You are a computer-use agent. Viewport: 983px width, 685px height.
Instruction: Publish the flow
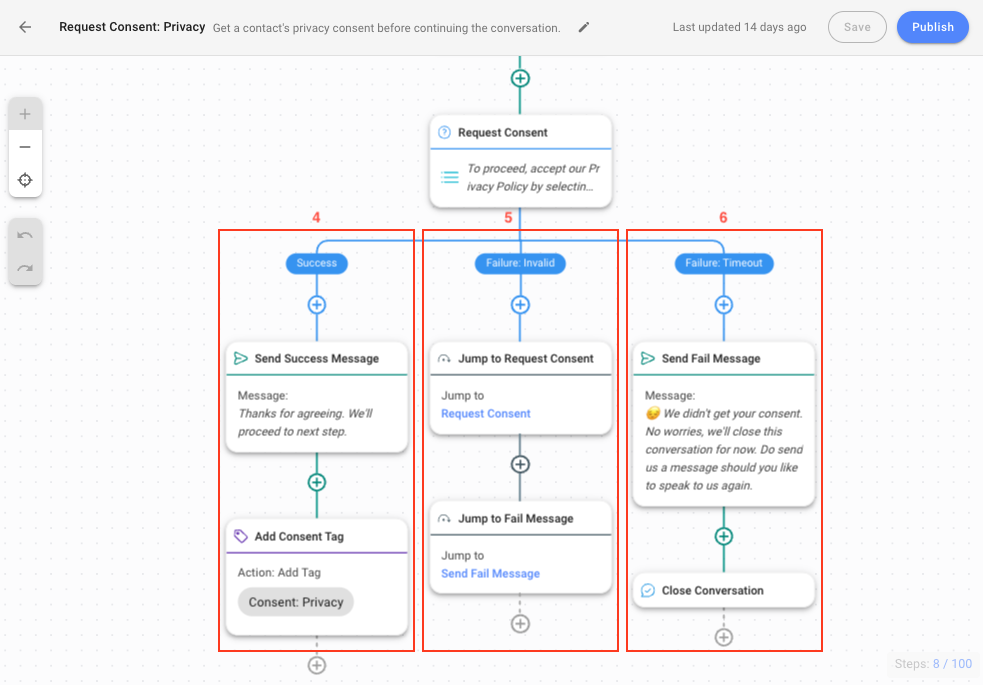[932, 27]
